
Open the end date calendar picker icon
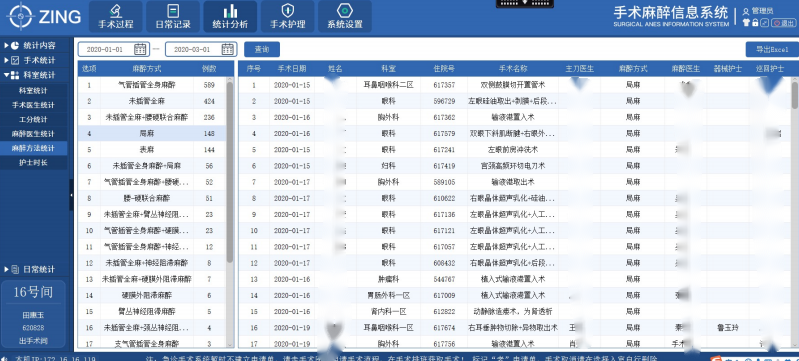click(228, 49)
